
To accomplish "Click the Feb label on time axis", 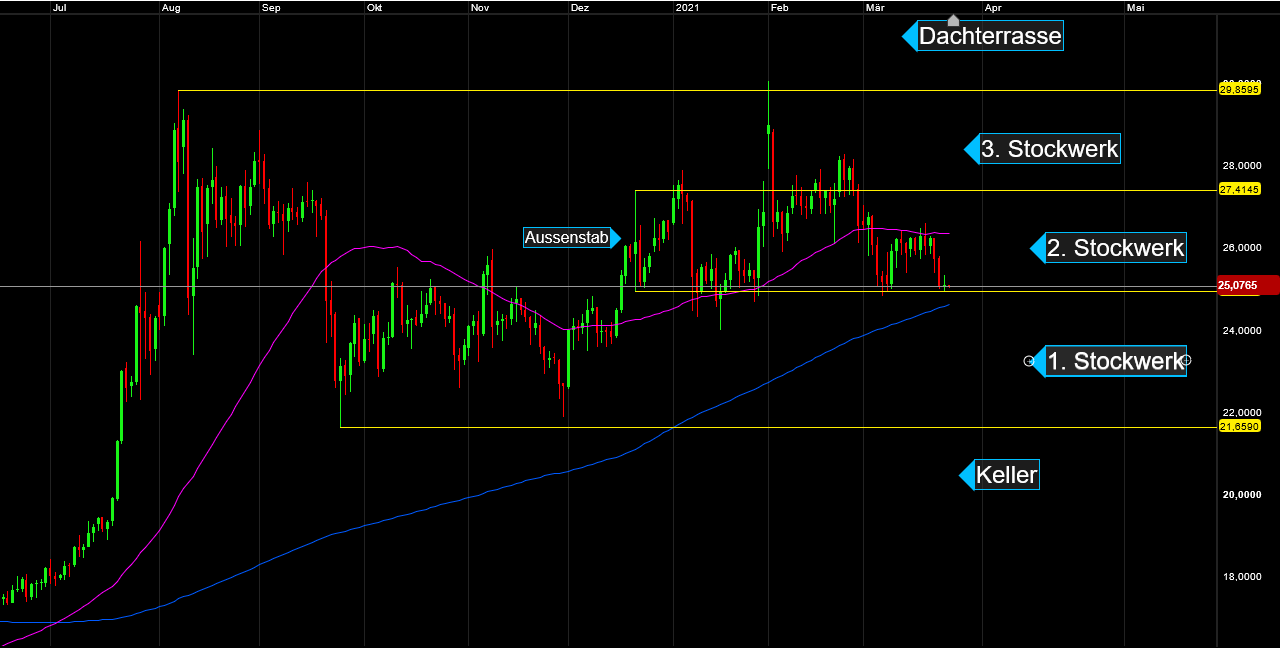I will (780, 7).
